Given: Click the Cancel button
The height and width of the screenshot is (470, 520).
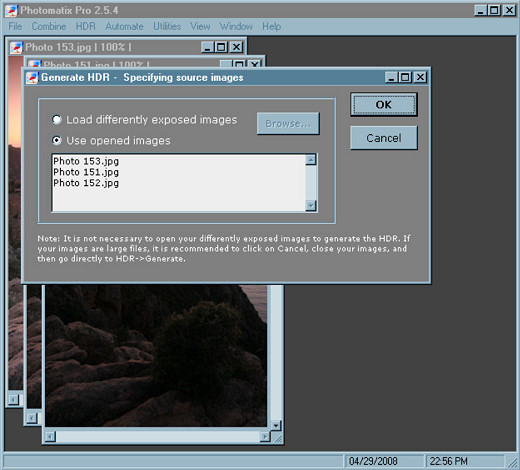Looking at the screenshot, I should 384,138.
